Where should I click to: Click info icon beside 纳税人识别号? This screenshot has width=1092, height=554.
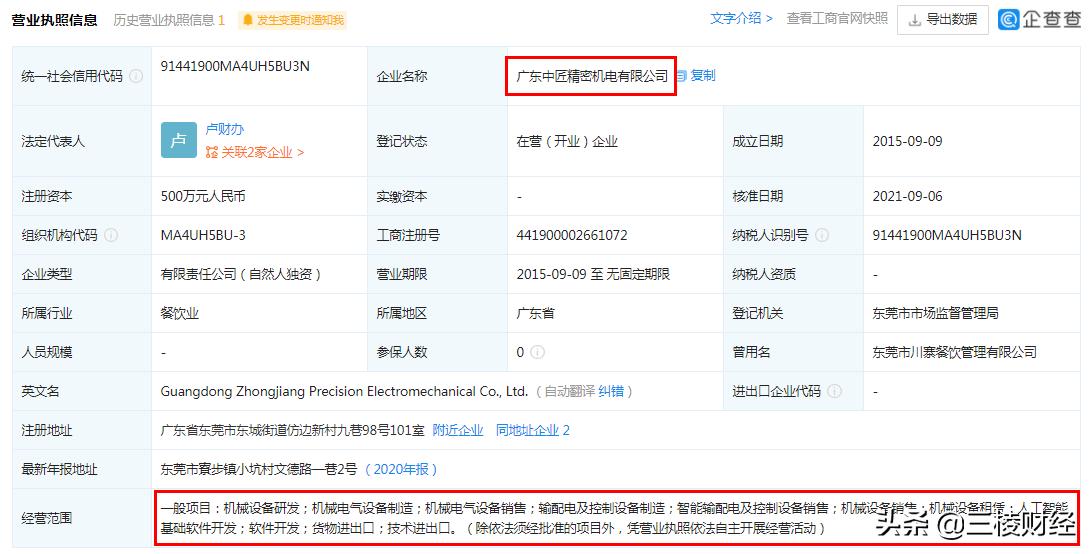click(822, 236)
